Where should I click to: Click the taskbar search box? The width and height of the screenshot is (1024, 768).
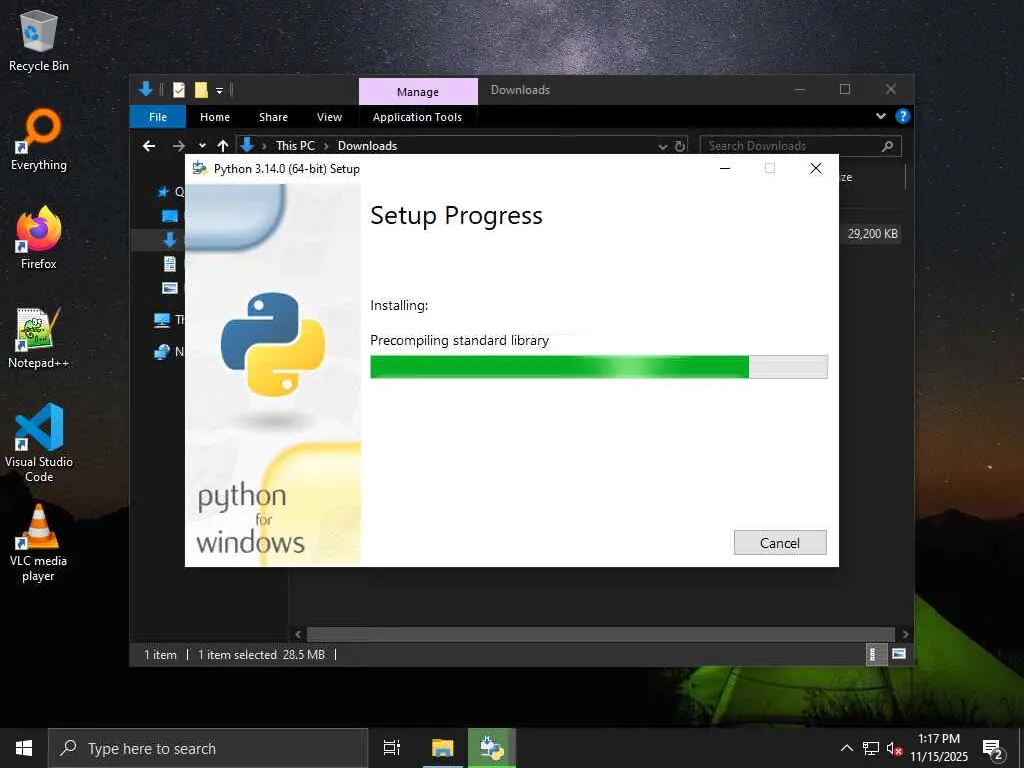click(x=208, y=748)
